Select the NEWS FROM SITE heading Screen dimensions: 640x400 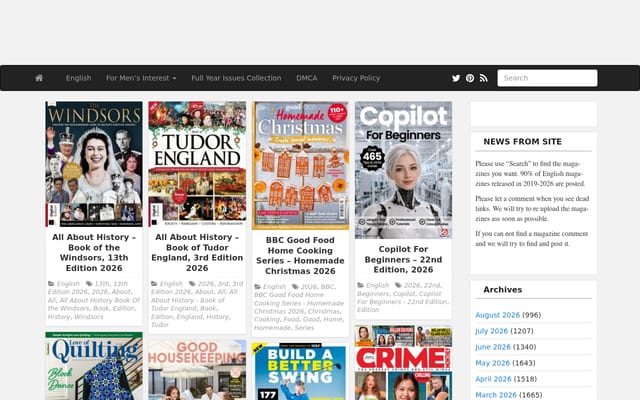(522, 142)
